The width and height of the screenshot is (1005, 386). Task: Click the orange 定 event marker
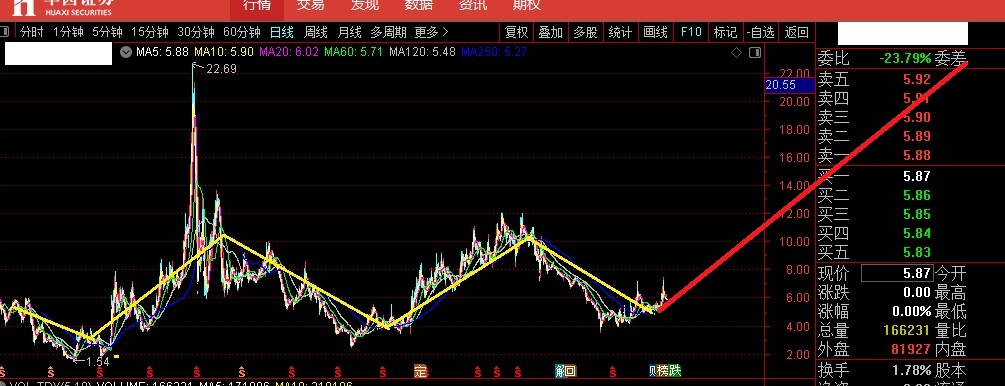[420, 371]
